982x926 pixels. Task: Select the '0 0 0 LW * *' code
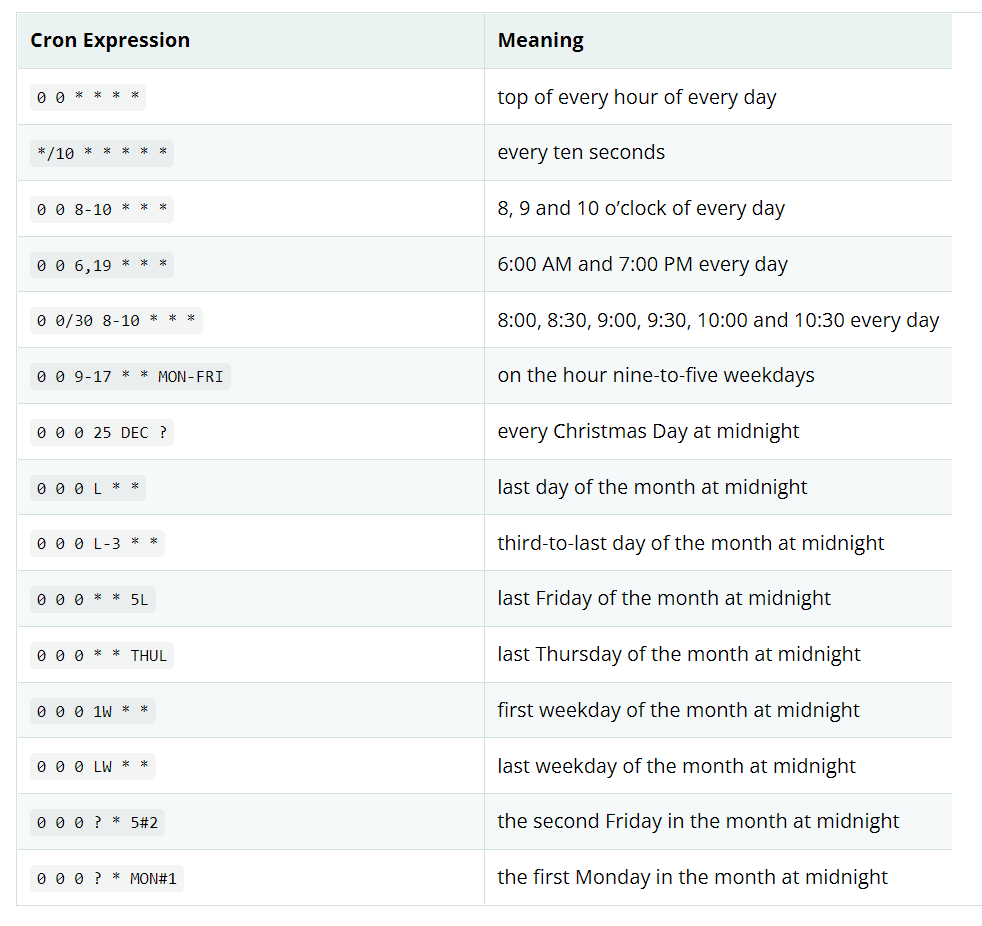tap(93, 766)
